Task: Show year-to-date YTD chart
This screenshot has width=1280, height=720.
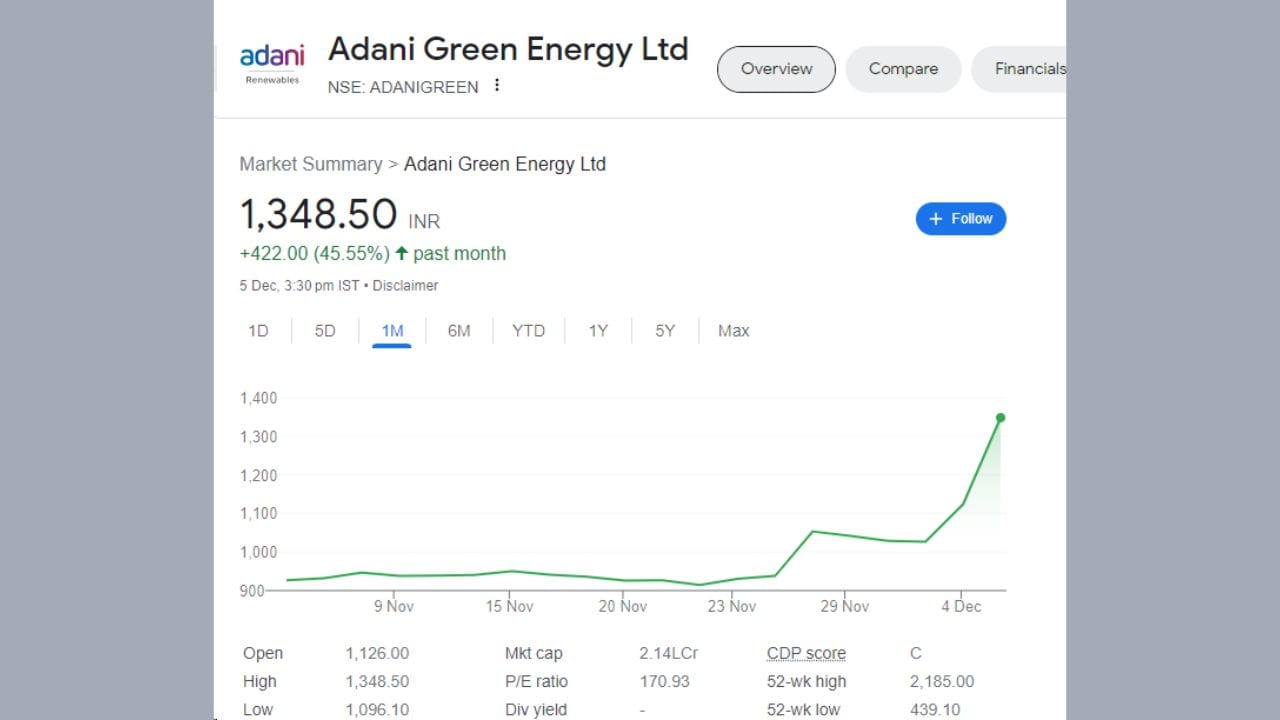Action: (x=528, y=331)
